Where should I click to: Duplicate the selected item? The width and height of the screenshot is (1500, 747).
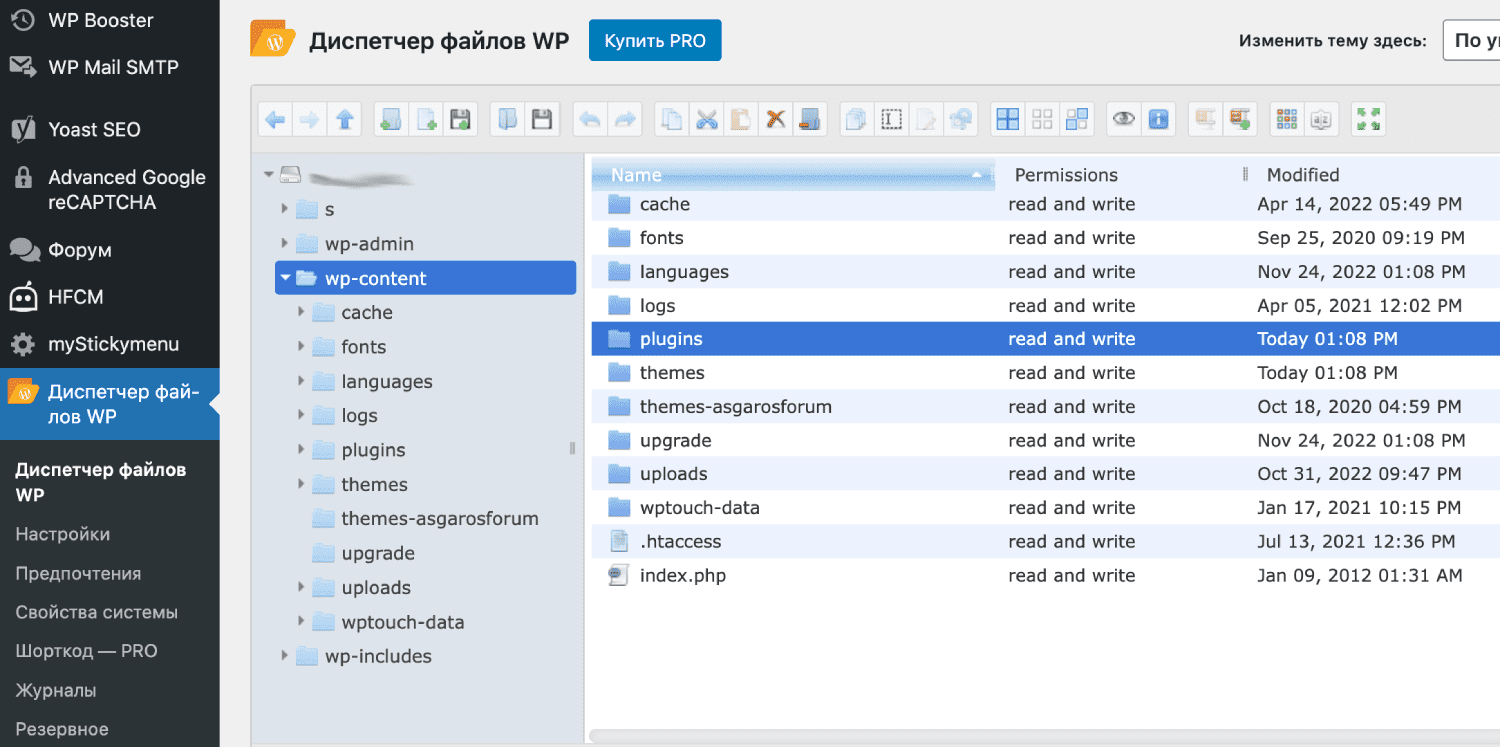pos(856,120)
